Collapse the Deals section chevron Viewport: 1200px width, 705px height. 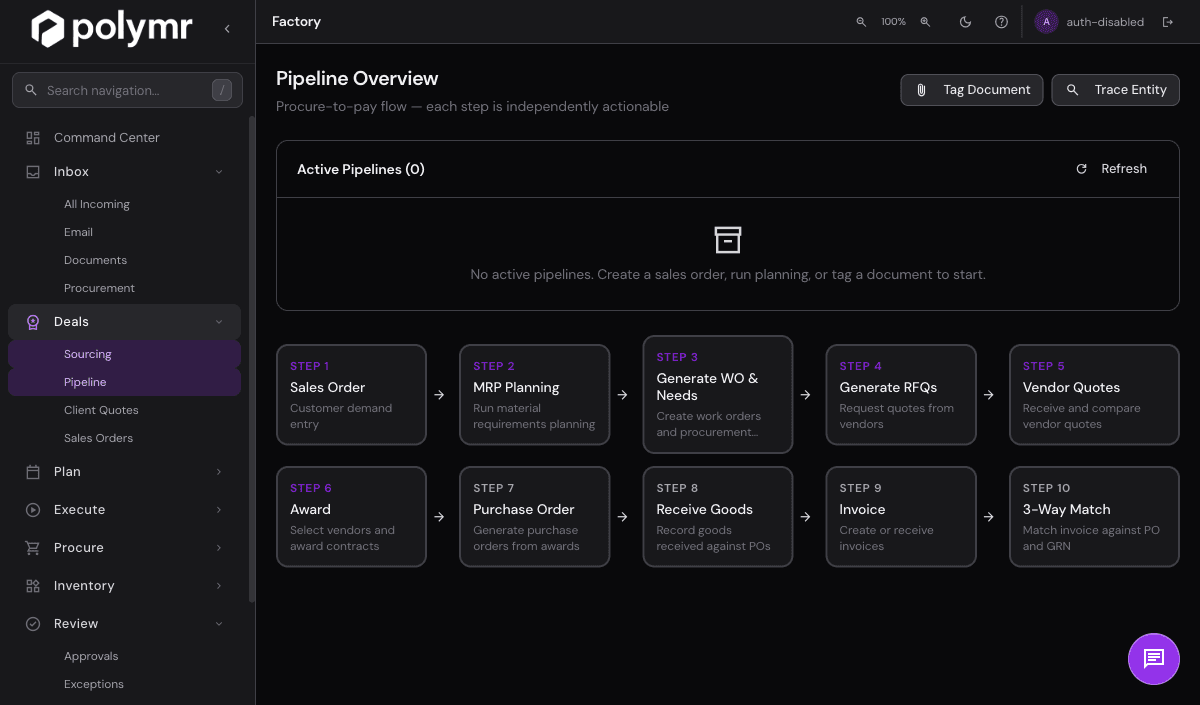point(219,322)
